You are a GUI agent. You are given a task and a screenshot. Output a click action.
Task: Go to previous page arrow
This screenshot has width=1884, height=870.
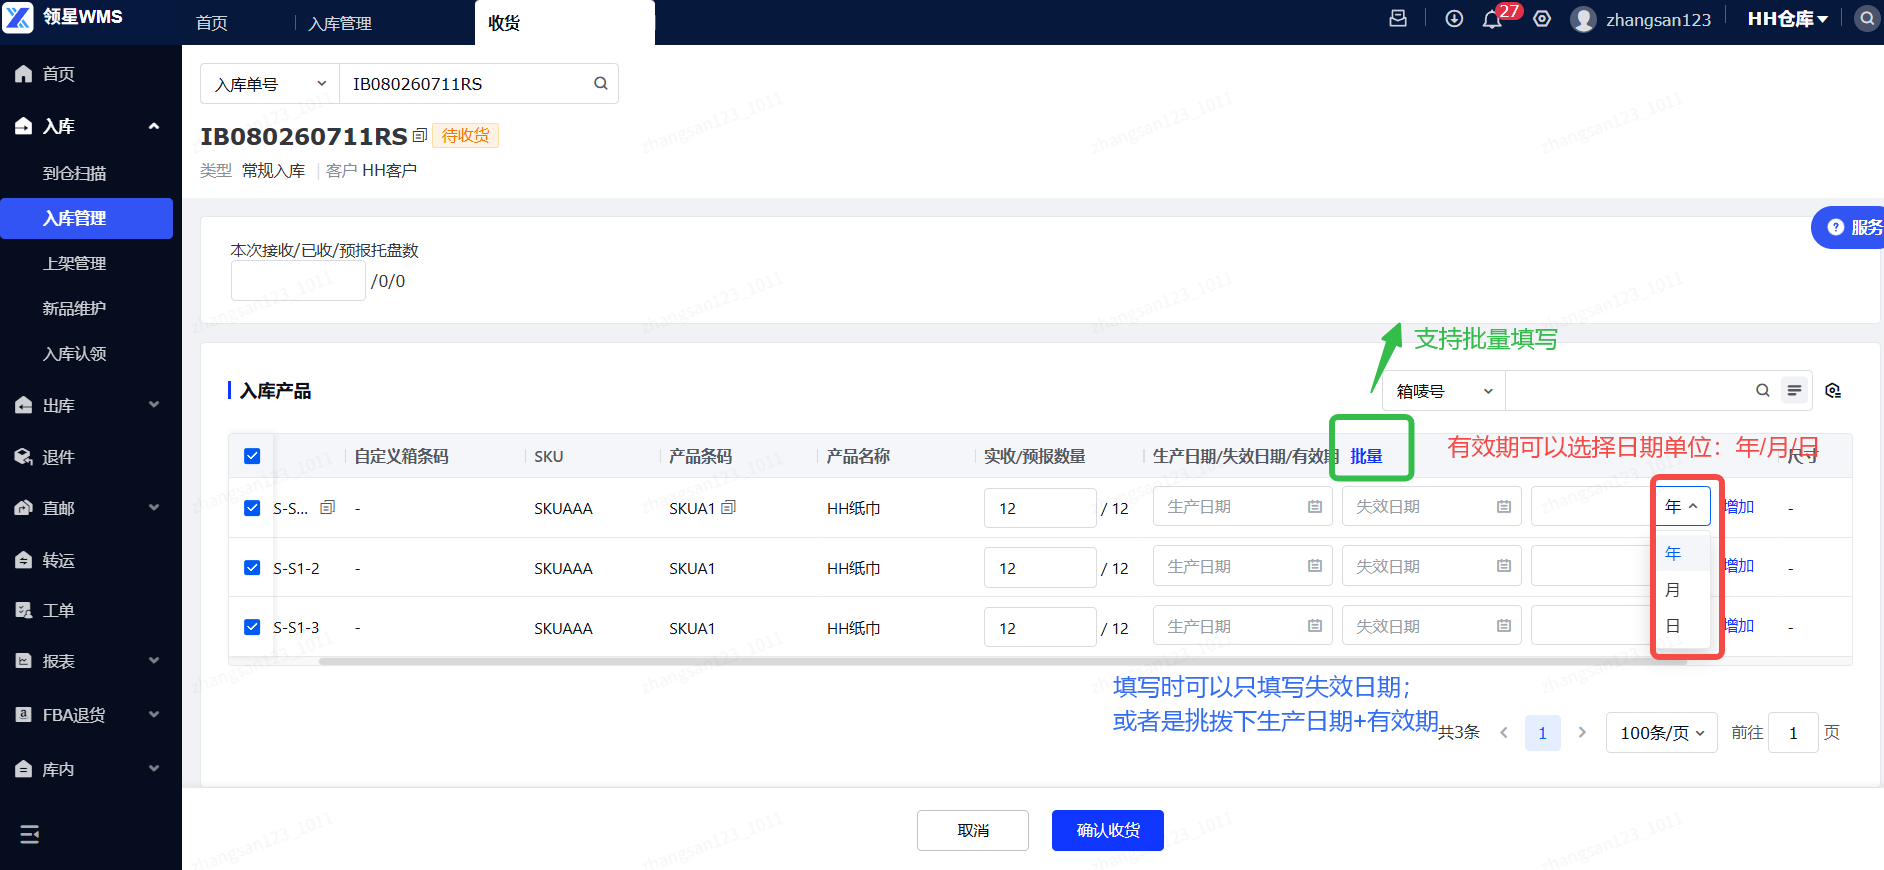(x=1504, y=733)
